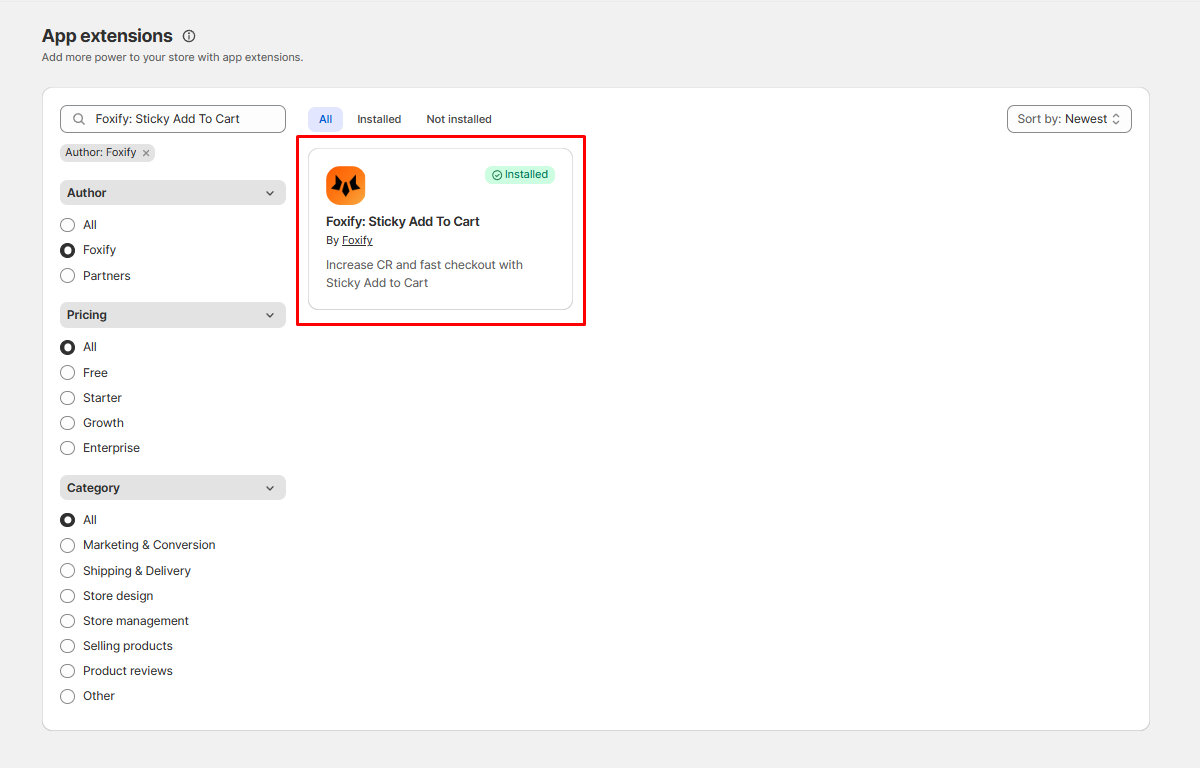This screenshot has width=1200, height=768.
Task: Click the Installed status badge checkmark
Action: [x=497, y=175]
